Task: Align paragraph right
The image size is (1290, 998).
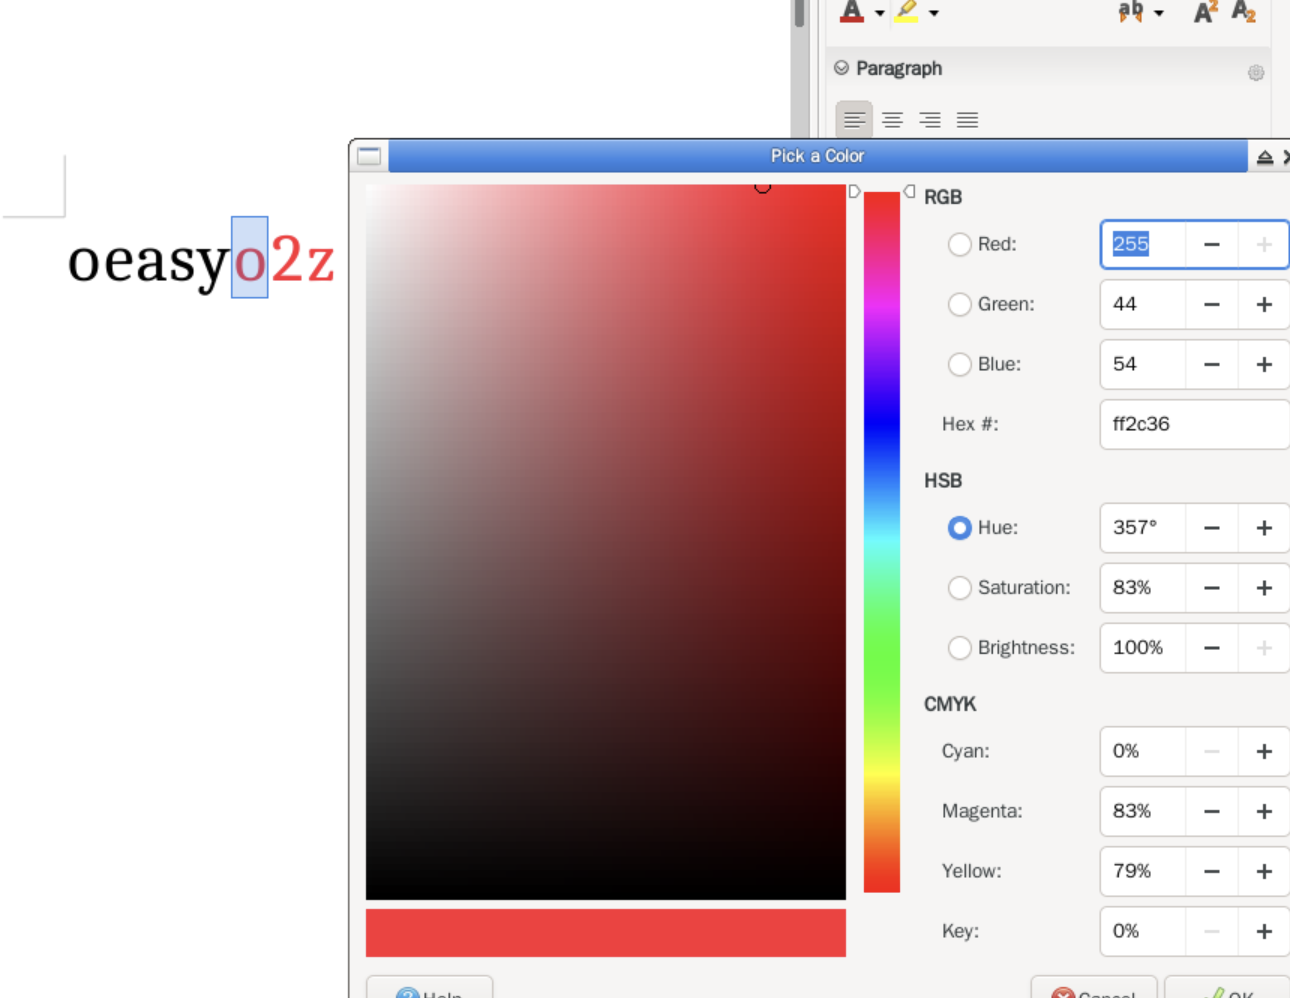Action: (930, 120)
